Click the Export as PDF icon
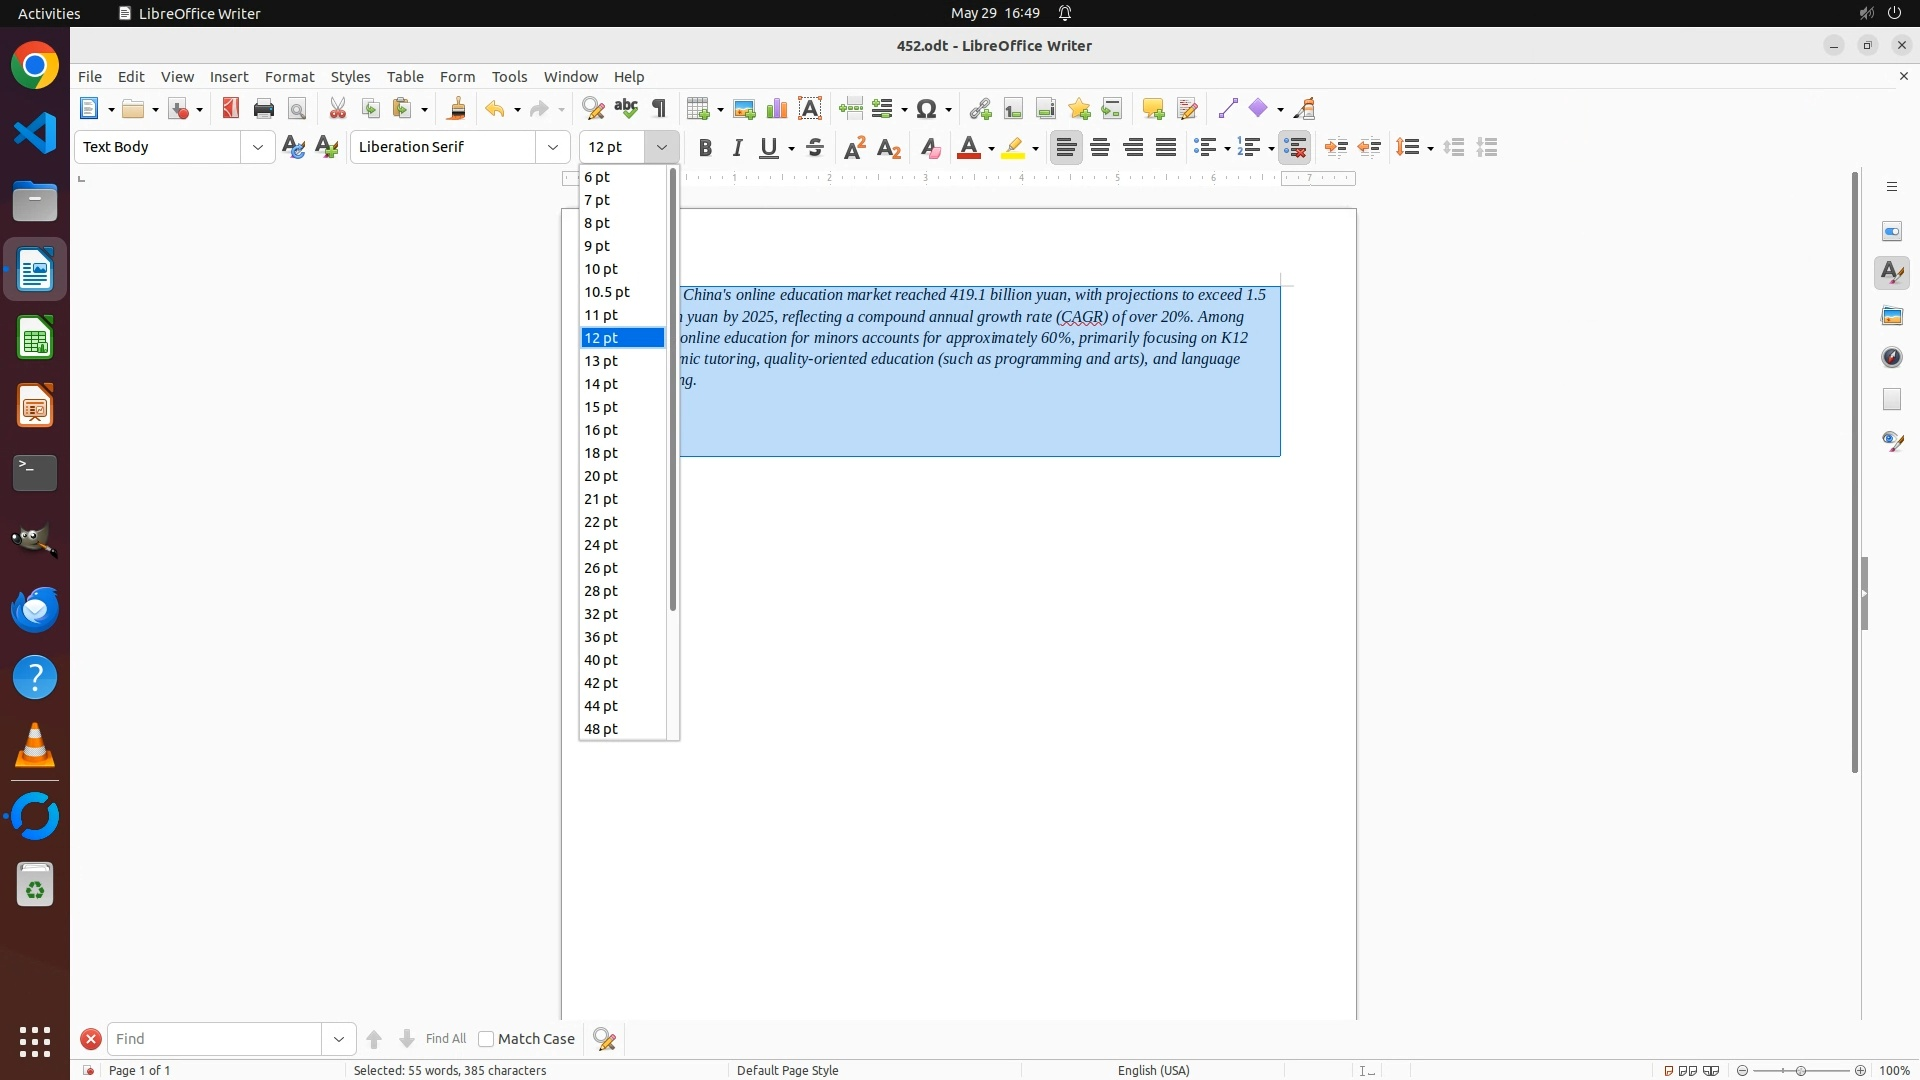 tap(231, 109)
